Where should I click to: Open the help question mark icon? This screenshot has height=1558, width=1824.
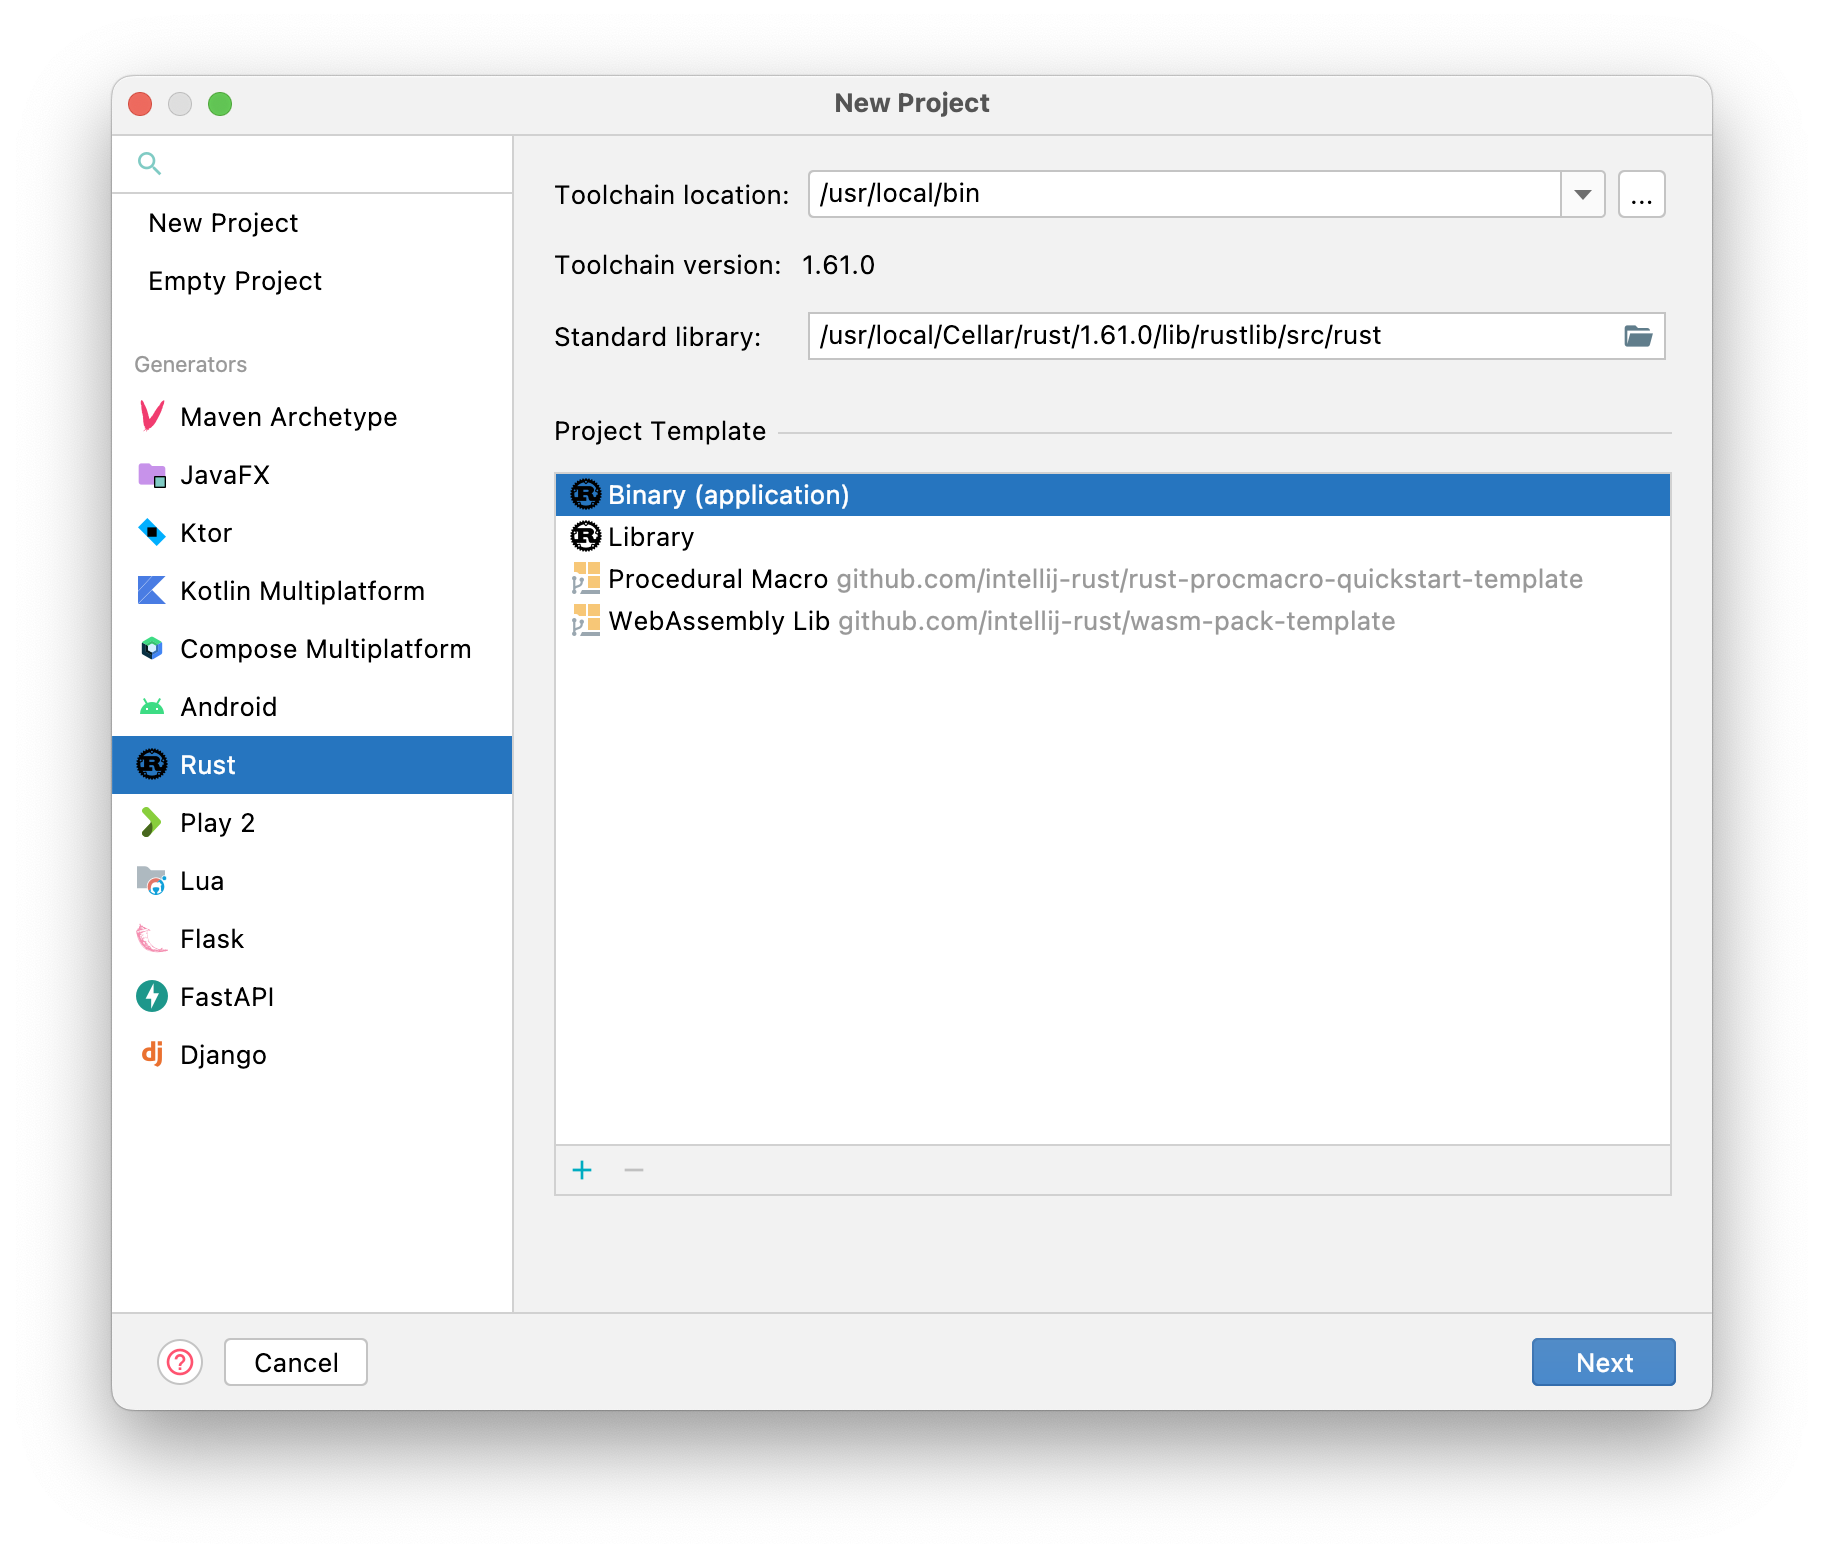(x=180, y=1362)
